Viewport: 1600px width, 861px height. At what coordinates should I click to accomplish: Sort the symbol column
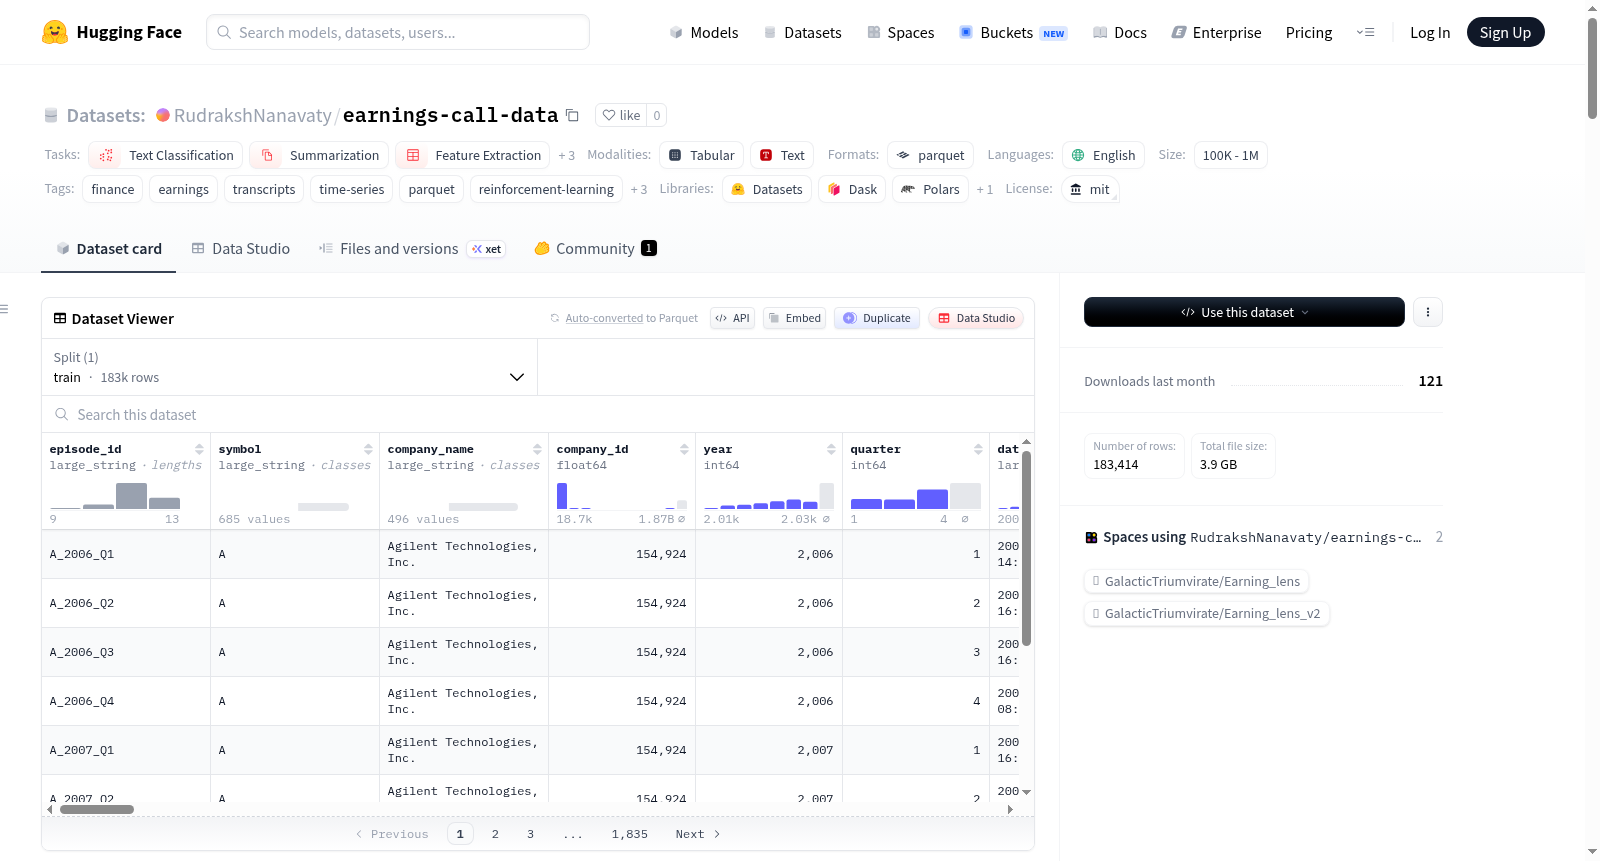[368, 449]
